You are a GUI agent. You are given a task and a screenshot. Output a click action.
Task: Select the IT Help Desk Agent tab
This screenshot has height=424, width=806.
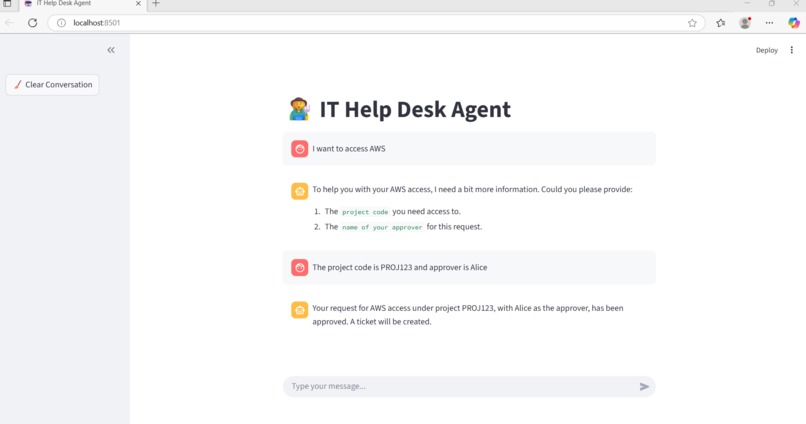pyautogui.click(x=82, y=4)
